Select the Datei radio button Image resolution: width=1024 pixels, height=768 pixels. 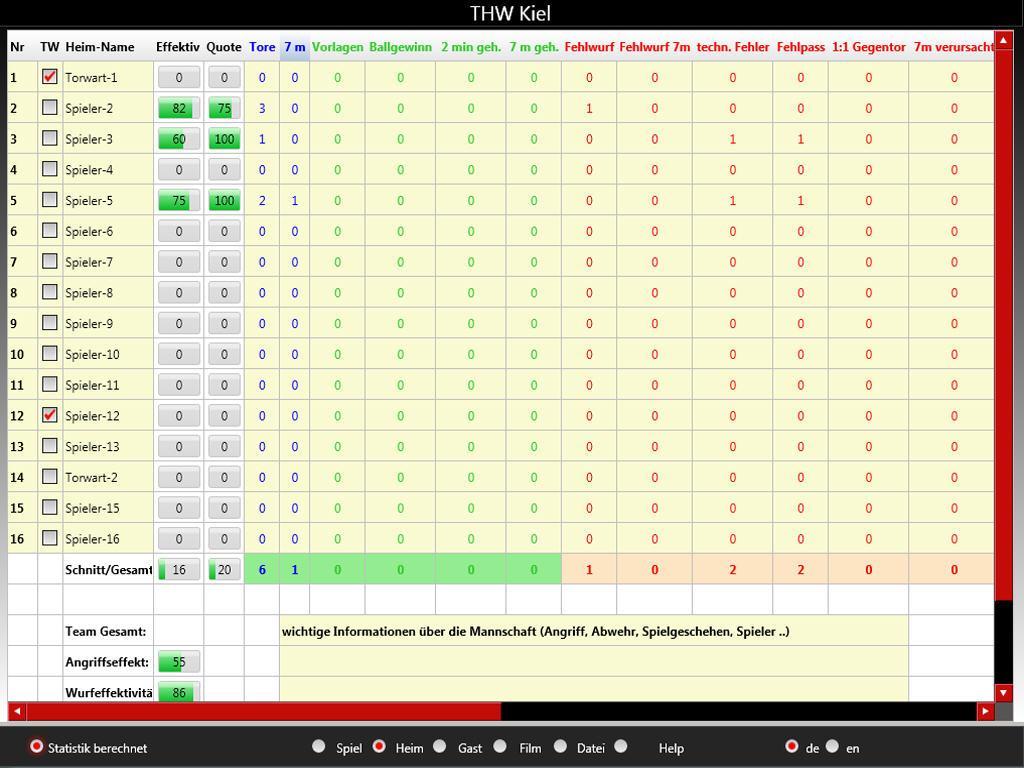click(x=560, y=746)
